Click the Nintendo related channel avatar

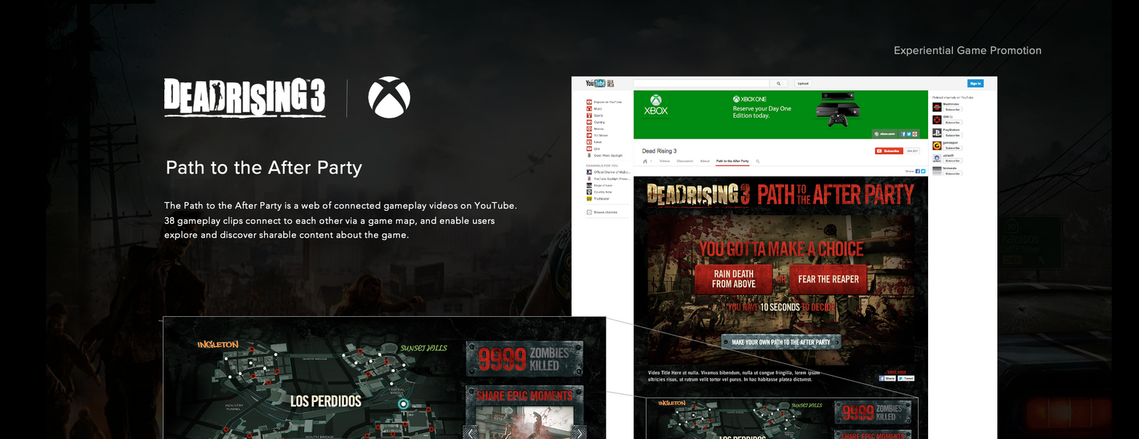(x=937, y=171)
